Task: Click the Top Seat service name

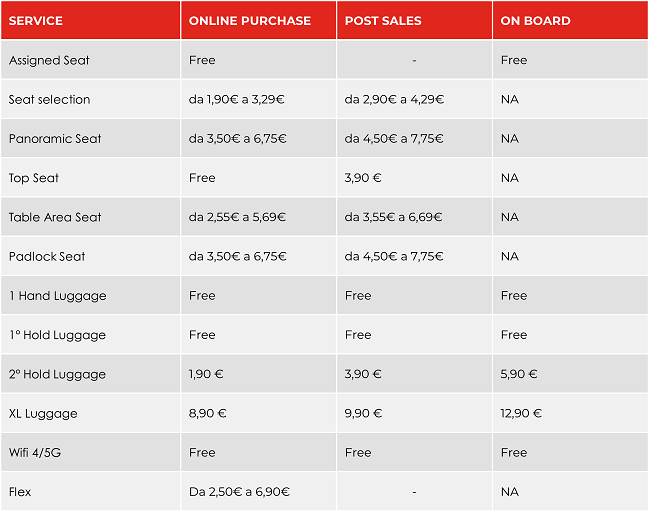Action: [34, 178]
